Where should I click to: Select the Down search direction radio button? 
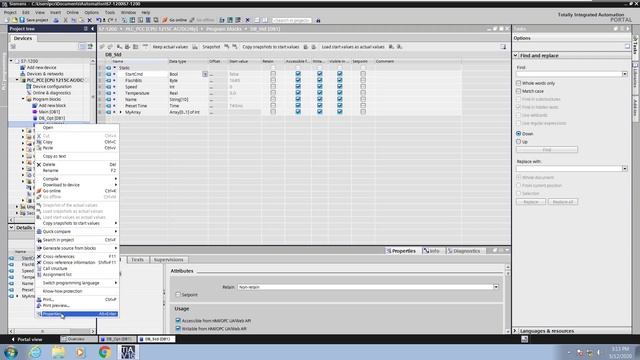(x=518, y=133)
